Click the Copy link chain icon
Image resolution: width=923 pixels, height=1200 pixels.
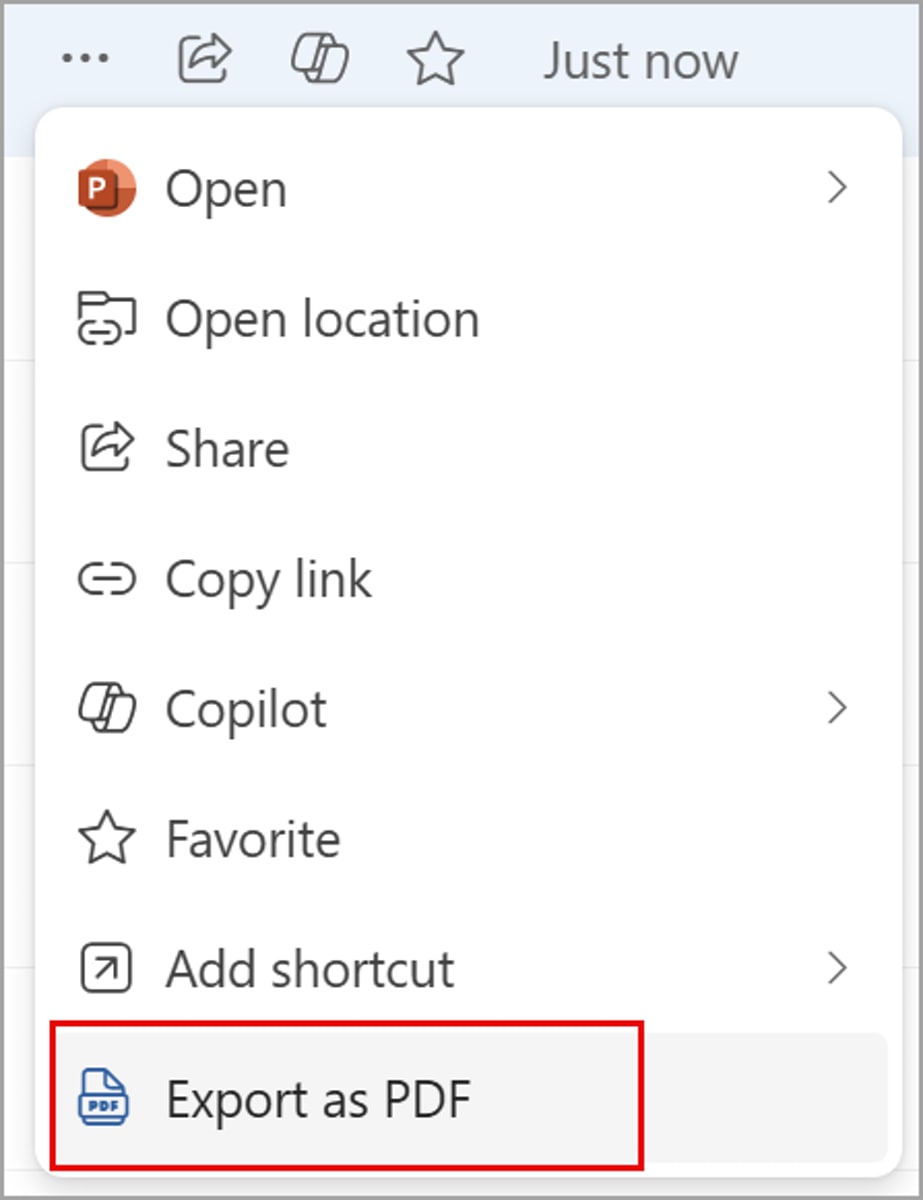pos(106,579)
